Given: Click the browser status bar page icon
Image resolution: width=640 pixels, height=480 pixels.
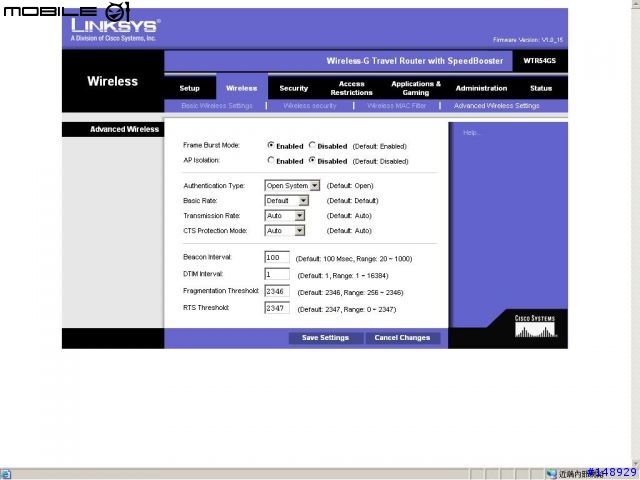Looking at the screenshot, I should [x=6, y=474].
